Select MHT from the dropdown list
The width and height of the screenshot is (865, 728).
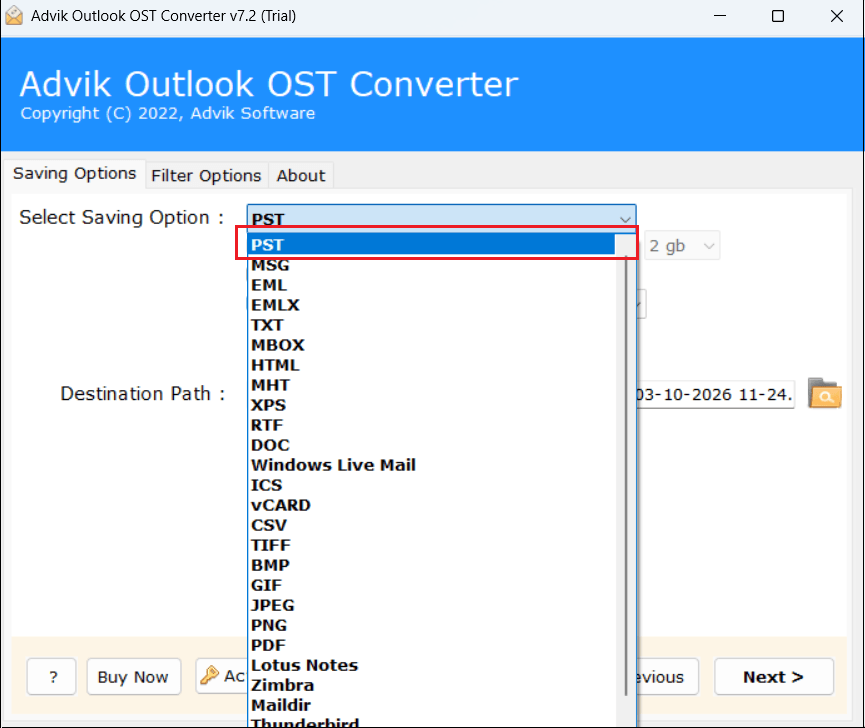point(432,385)
